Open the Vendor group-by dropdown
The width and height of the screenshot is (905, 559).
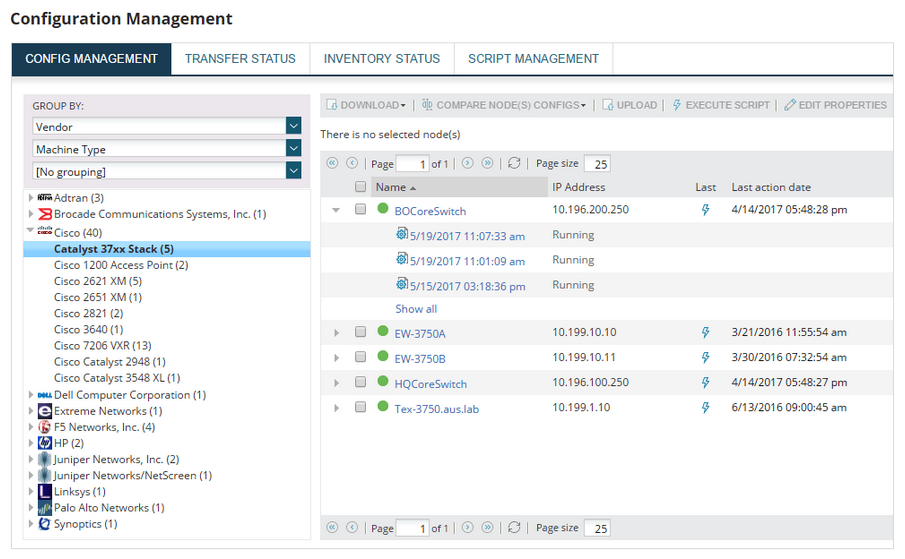pyautogui.click(x=294, y=126)
